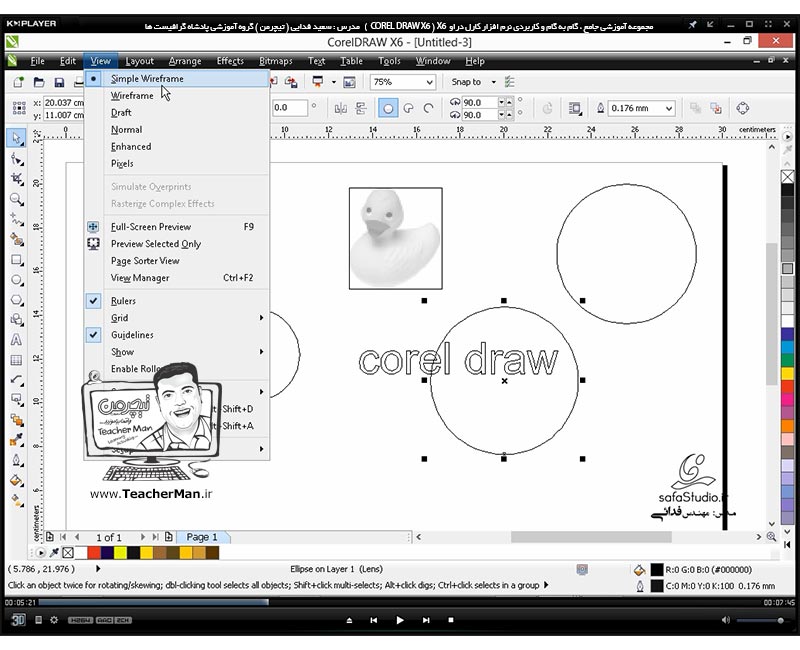Toggle the KMPlayer 3D mode button
800x650 pixels.
[18, 620]
